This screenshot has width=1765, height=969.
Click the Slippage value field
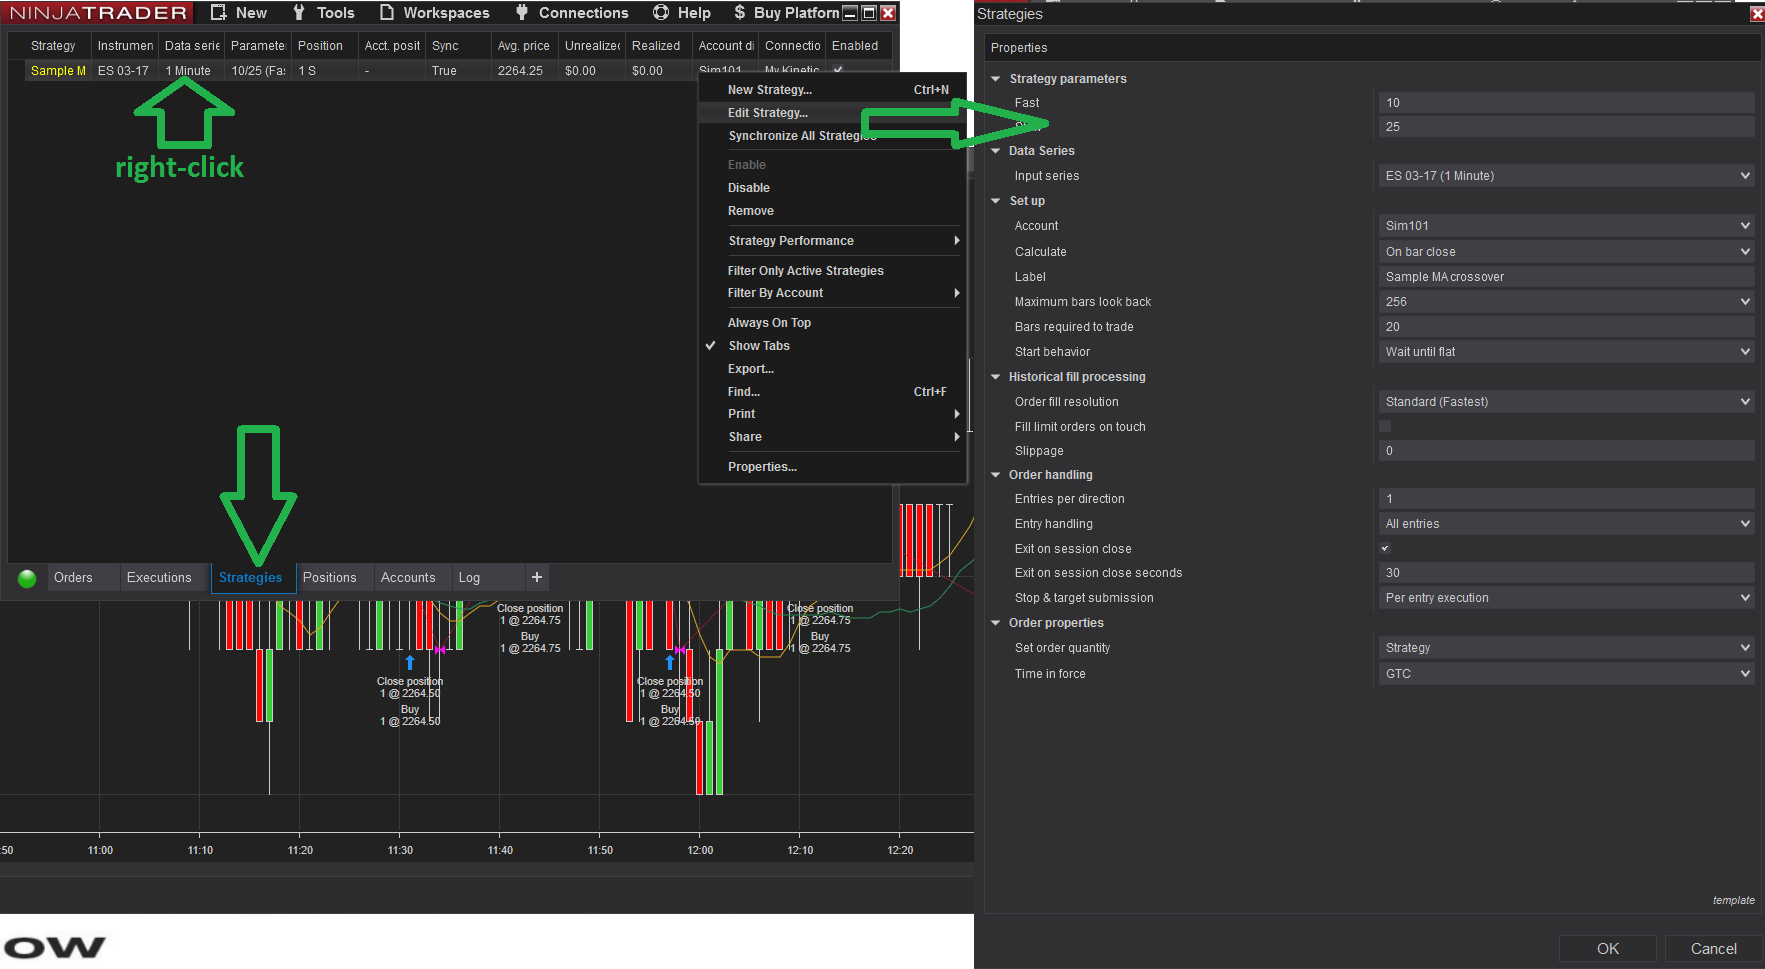tap(1566, 451)
